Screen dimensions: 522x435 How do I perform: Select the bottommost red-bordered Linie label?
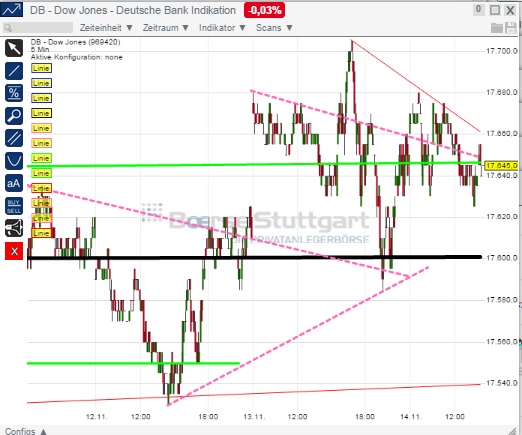[41, 233]
